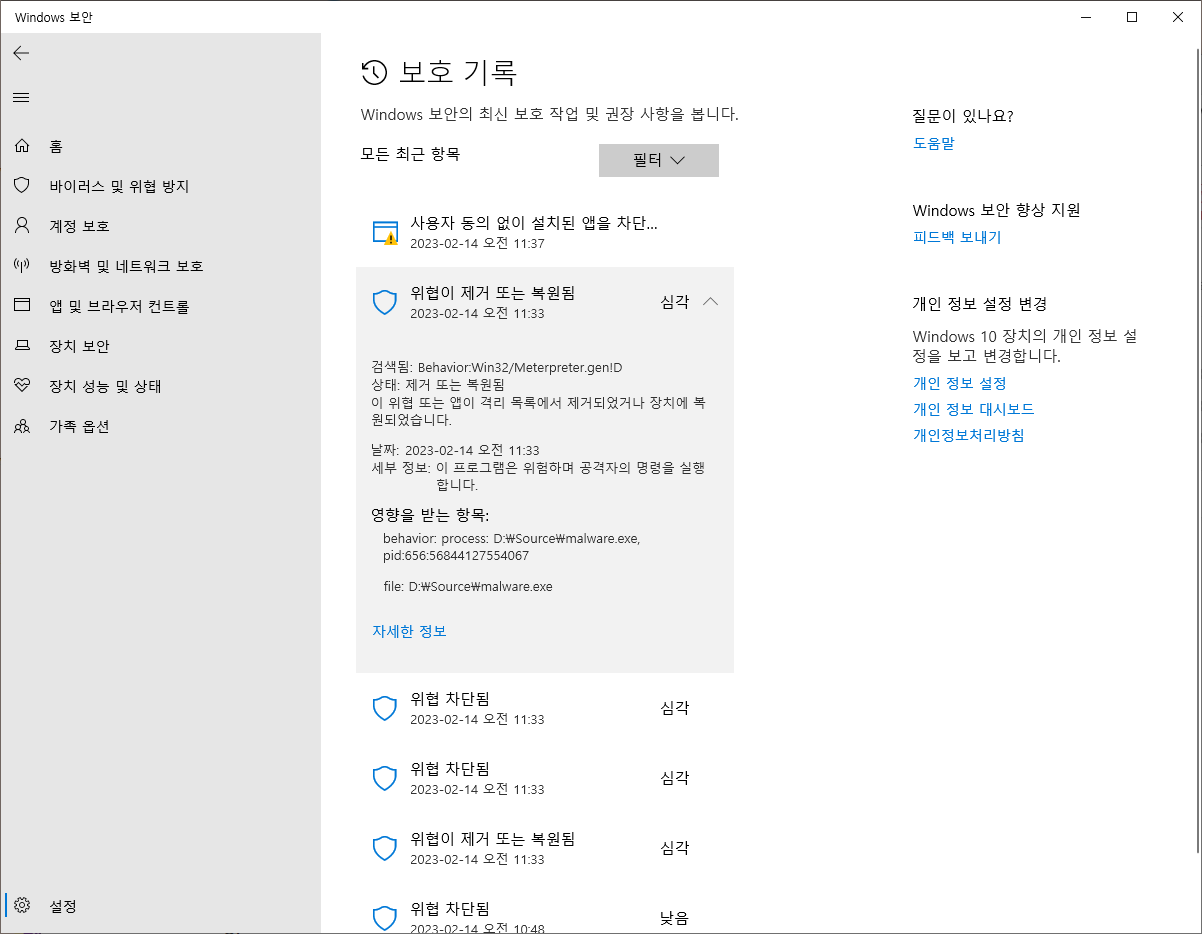Open 바이러스 및 위협 방지 page
This screenshot has height=934, width=1202.
tap(160, 186)
